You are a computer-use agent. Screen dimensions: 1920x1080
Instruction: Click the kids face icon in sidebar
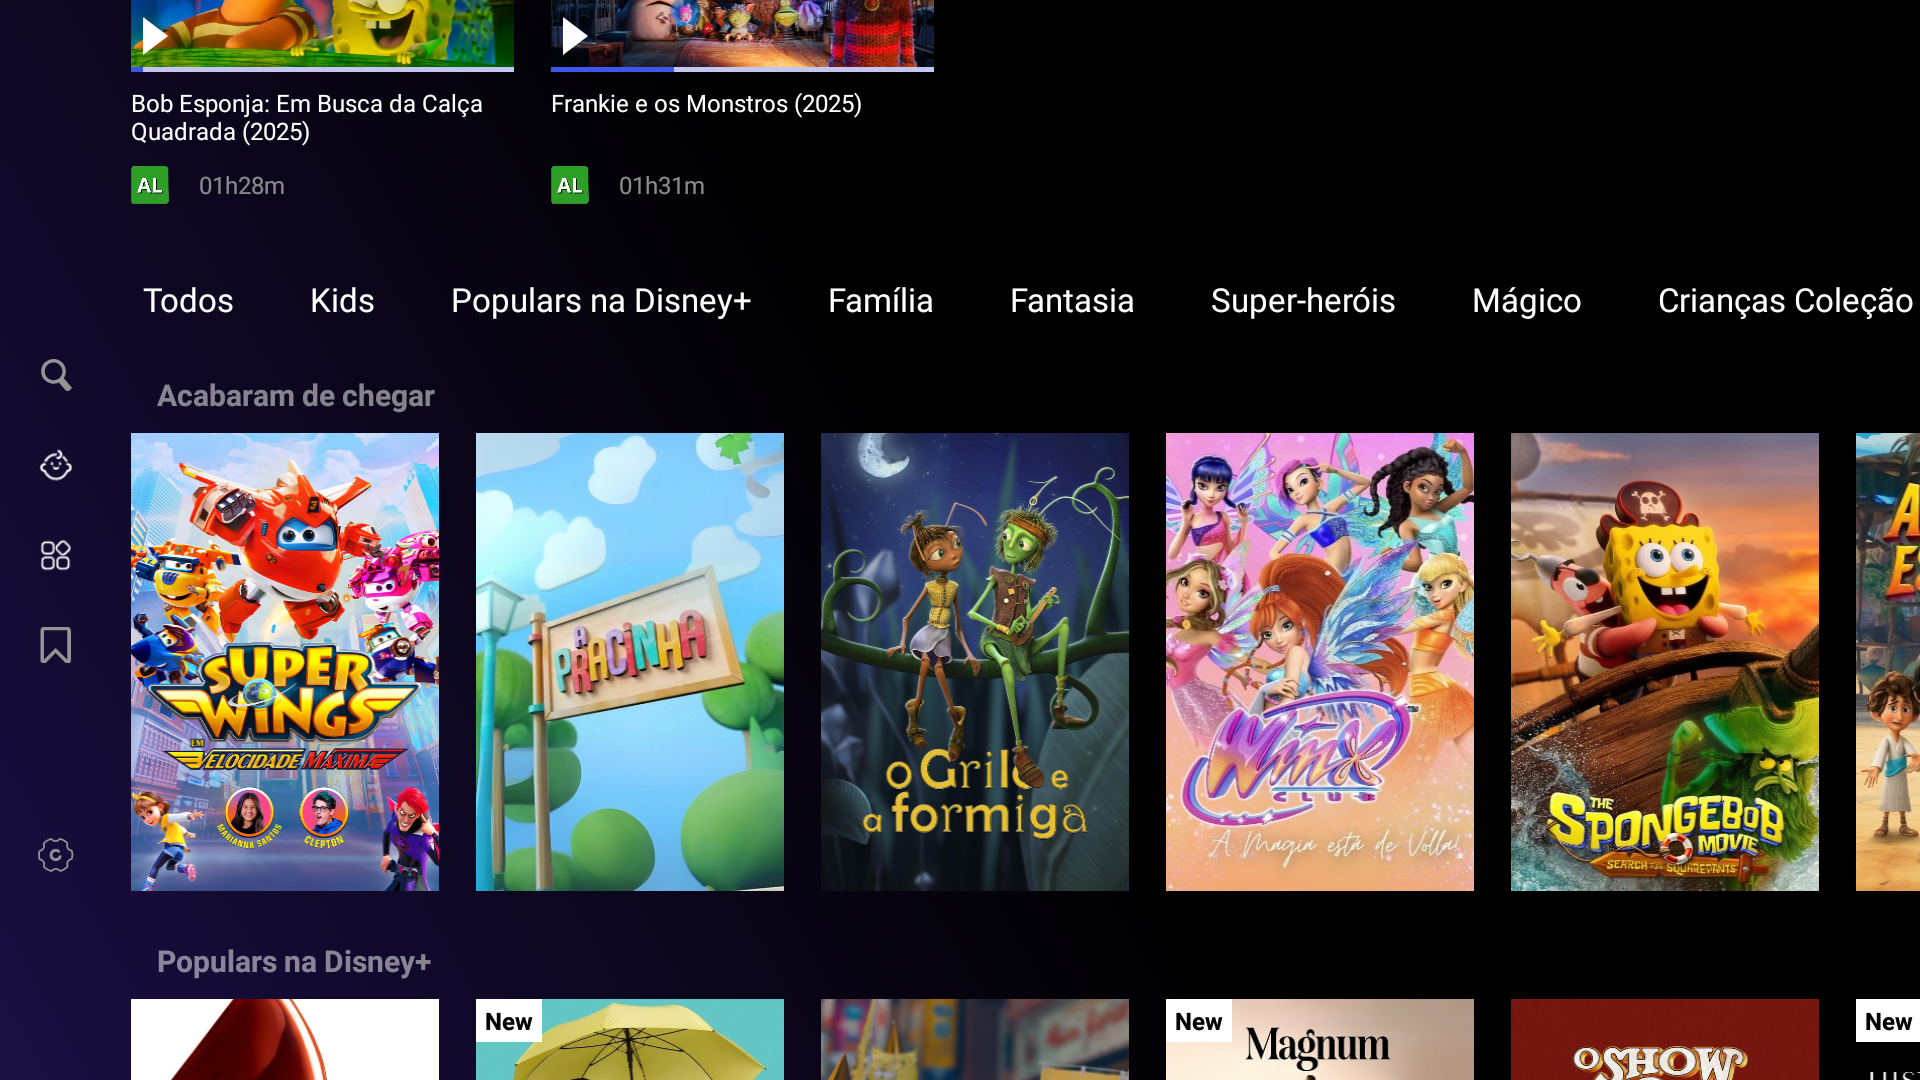point(56,465)
